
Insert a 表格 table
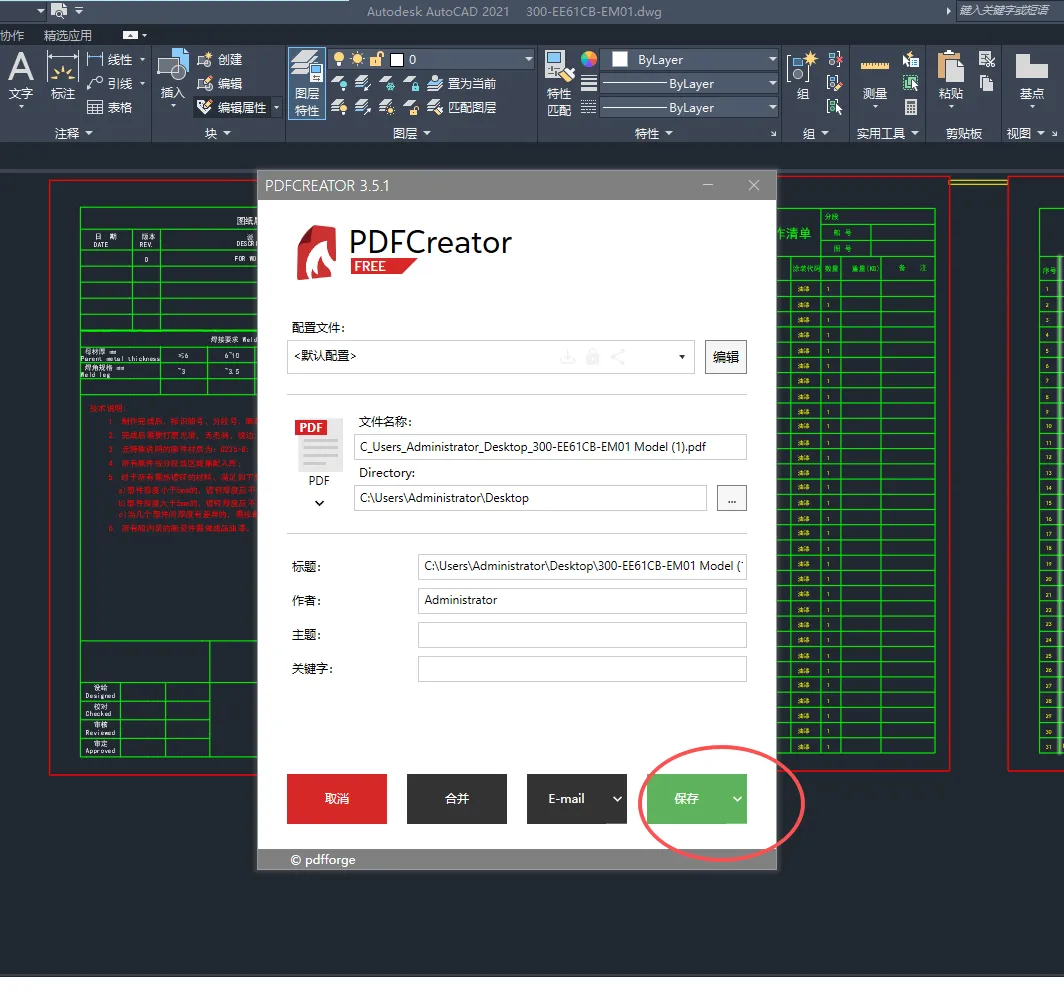(110, 107)
